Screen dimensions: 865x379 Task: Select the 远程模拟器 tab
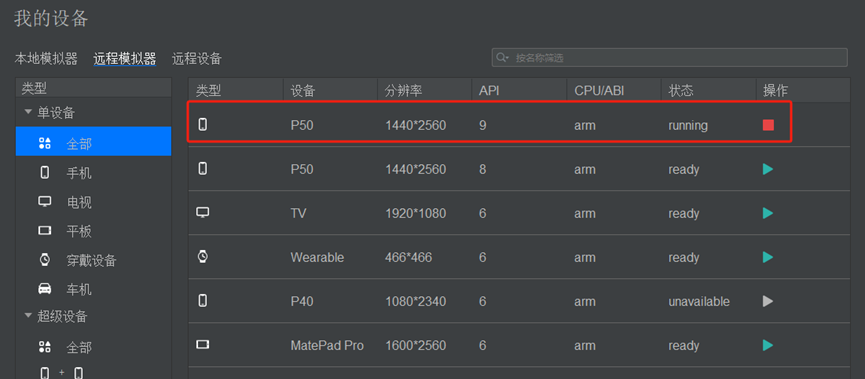pos(125,58)
